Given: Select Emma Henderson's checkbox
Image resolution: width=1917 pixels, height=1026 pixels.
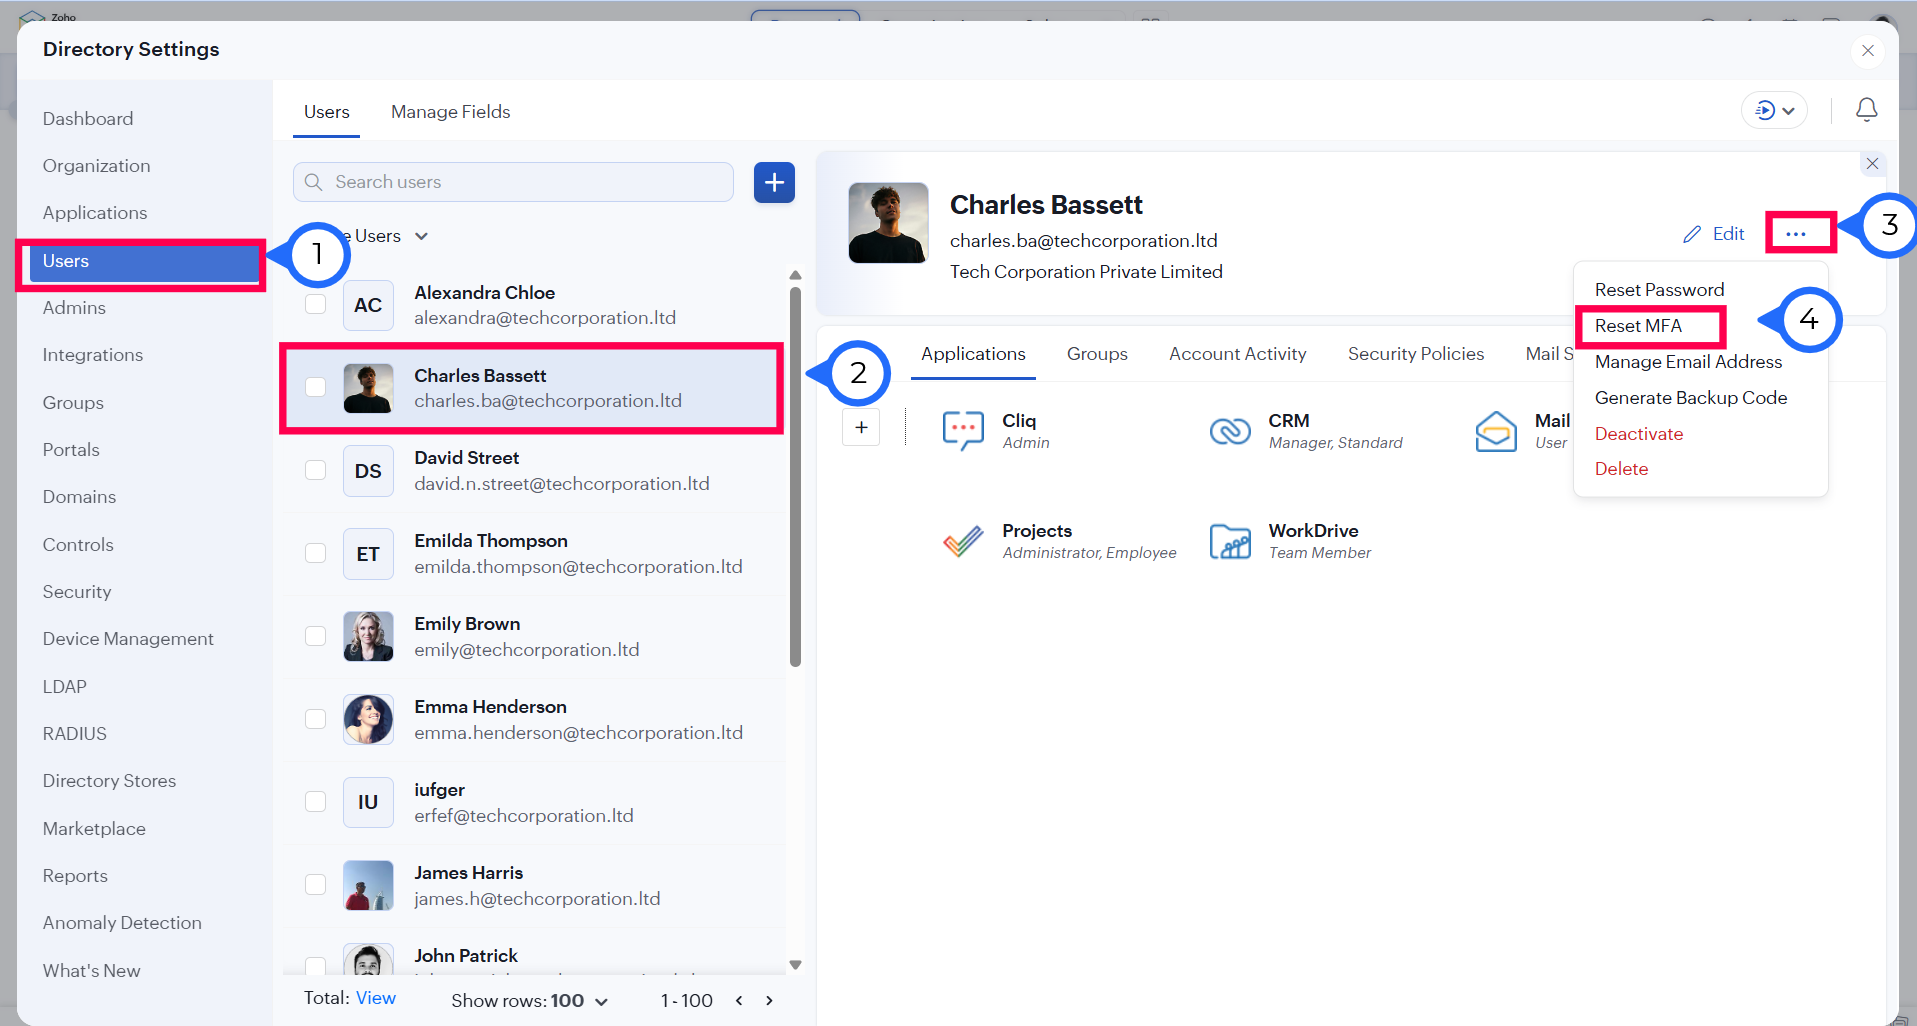Looking at the screenshot, I should tap(315, 719).
